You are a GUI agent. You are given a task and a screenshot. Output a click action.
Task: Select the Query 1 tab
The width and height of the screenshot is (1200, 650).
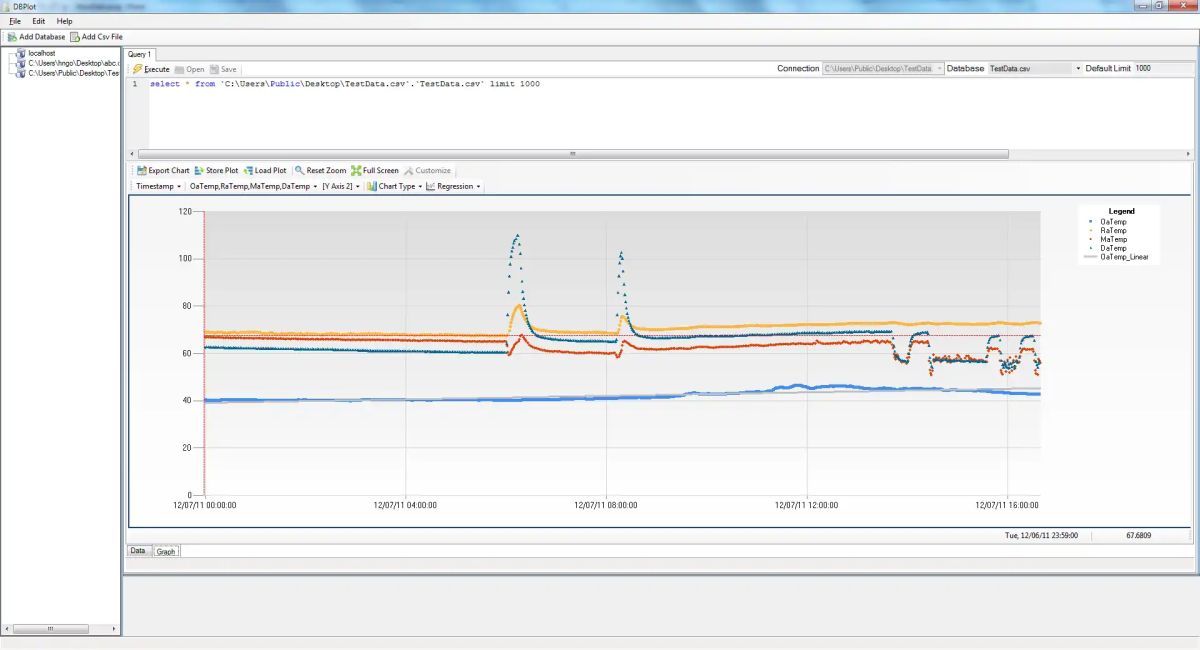[x=139, y=54]
